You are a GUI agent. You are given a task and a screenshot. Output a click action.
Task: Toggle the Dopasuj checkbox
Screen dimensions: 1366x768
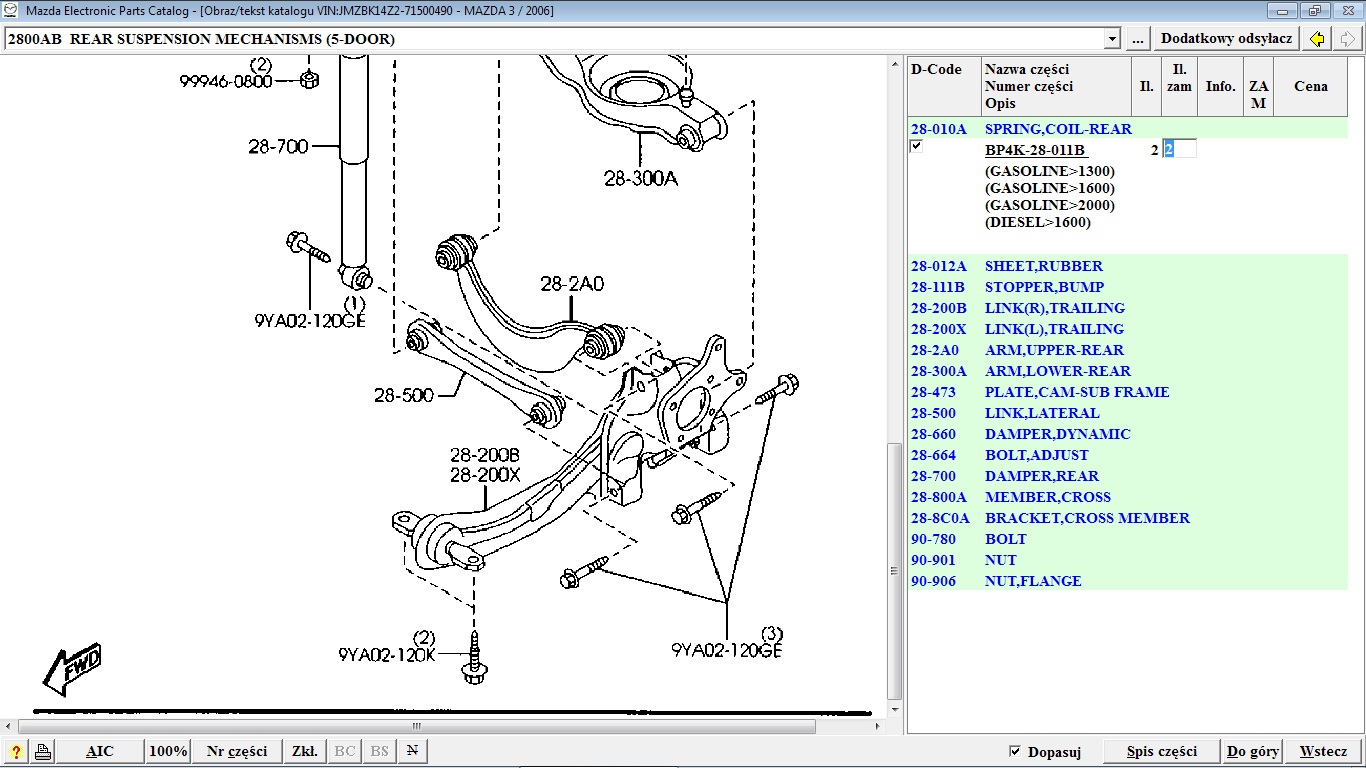tap(1015, 751)
